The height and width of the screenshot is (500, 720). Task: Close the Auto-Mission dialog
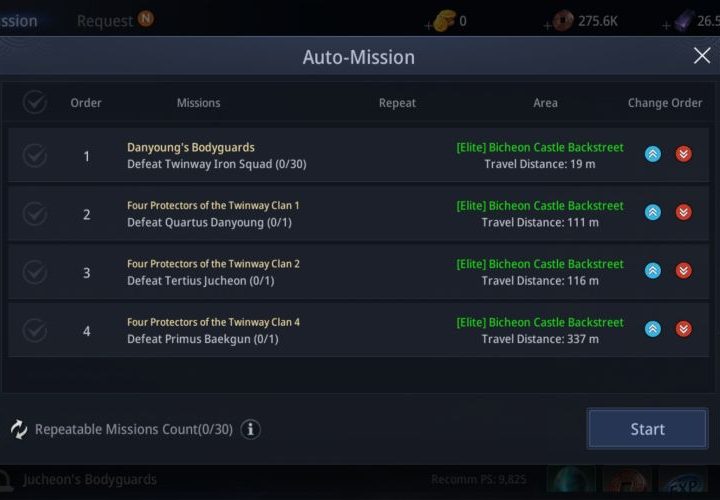pyautogui.click(x=702, y=56)
